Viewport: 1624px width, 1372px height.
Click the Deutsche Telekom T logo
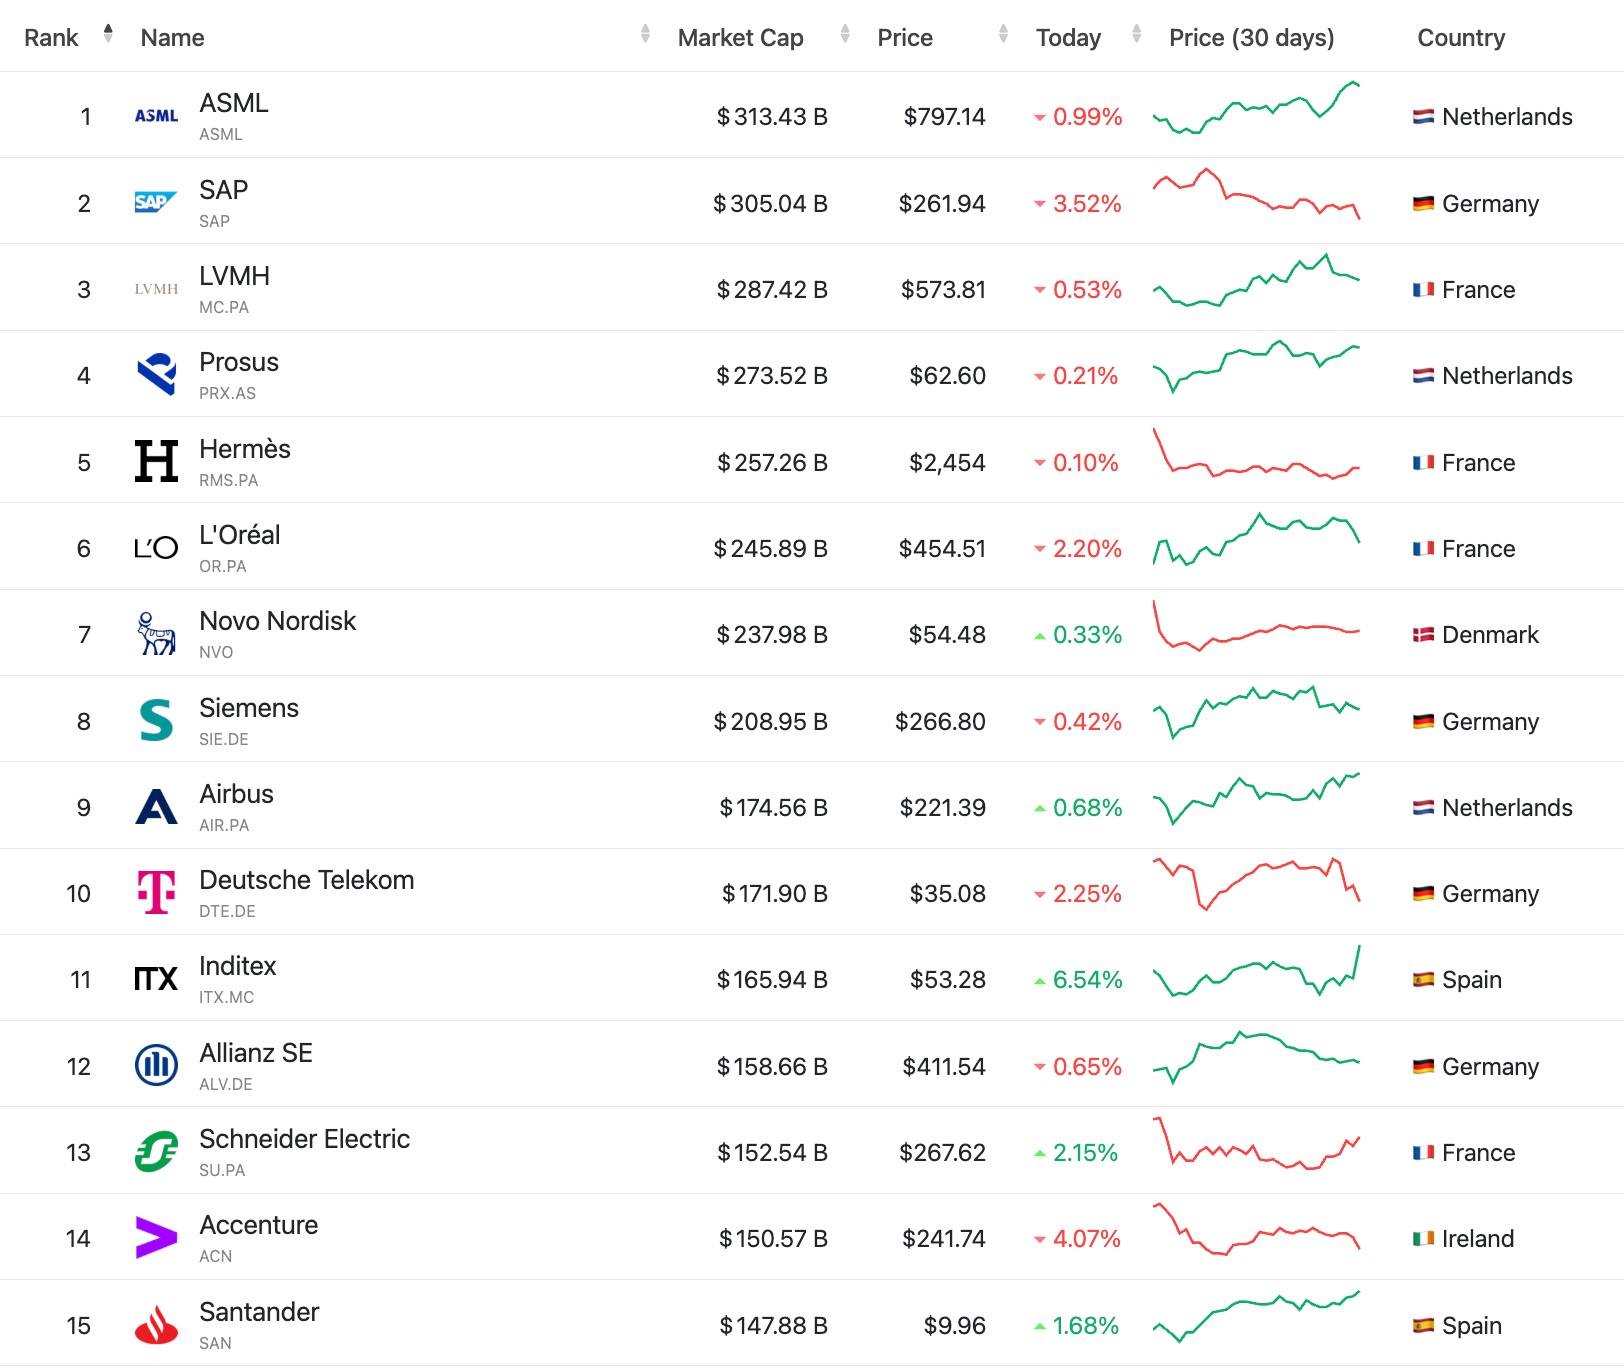[x=156, y=892]
